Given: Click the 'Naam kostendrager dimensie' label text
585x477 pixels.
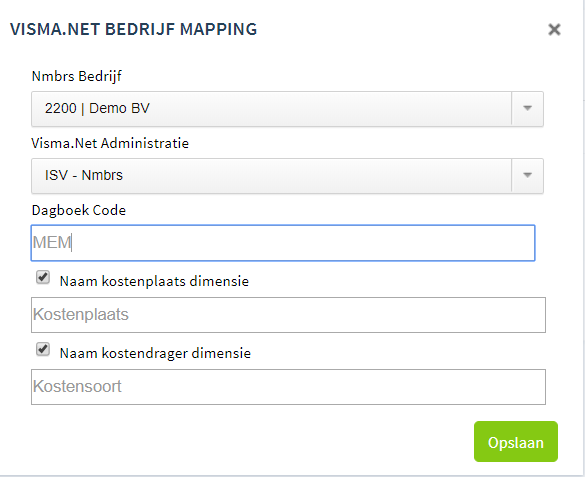Looking at the screenshot, I should tap(155, 353).
